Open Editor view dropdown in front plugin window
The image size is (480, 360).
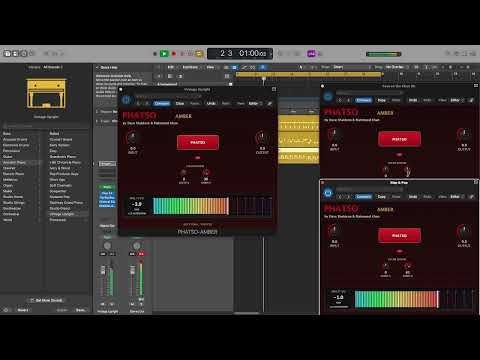[x=255, y=104]
